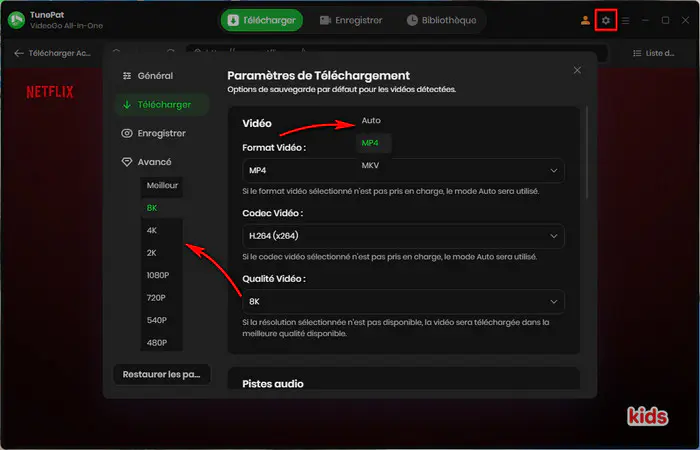Go back using the left arrow icon
Viewport: 700px width, 450px height.
pos(19,53)
